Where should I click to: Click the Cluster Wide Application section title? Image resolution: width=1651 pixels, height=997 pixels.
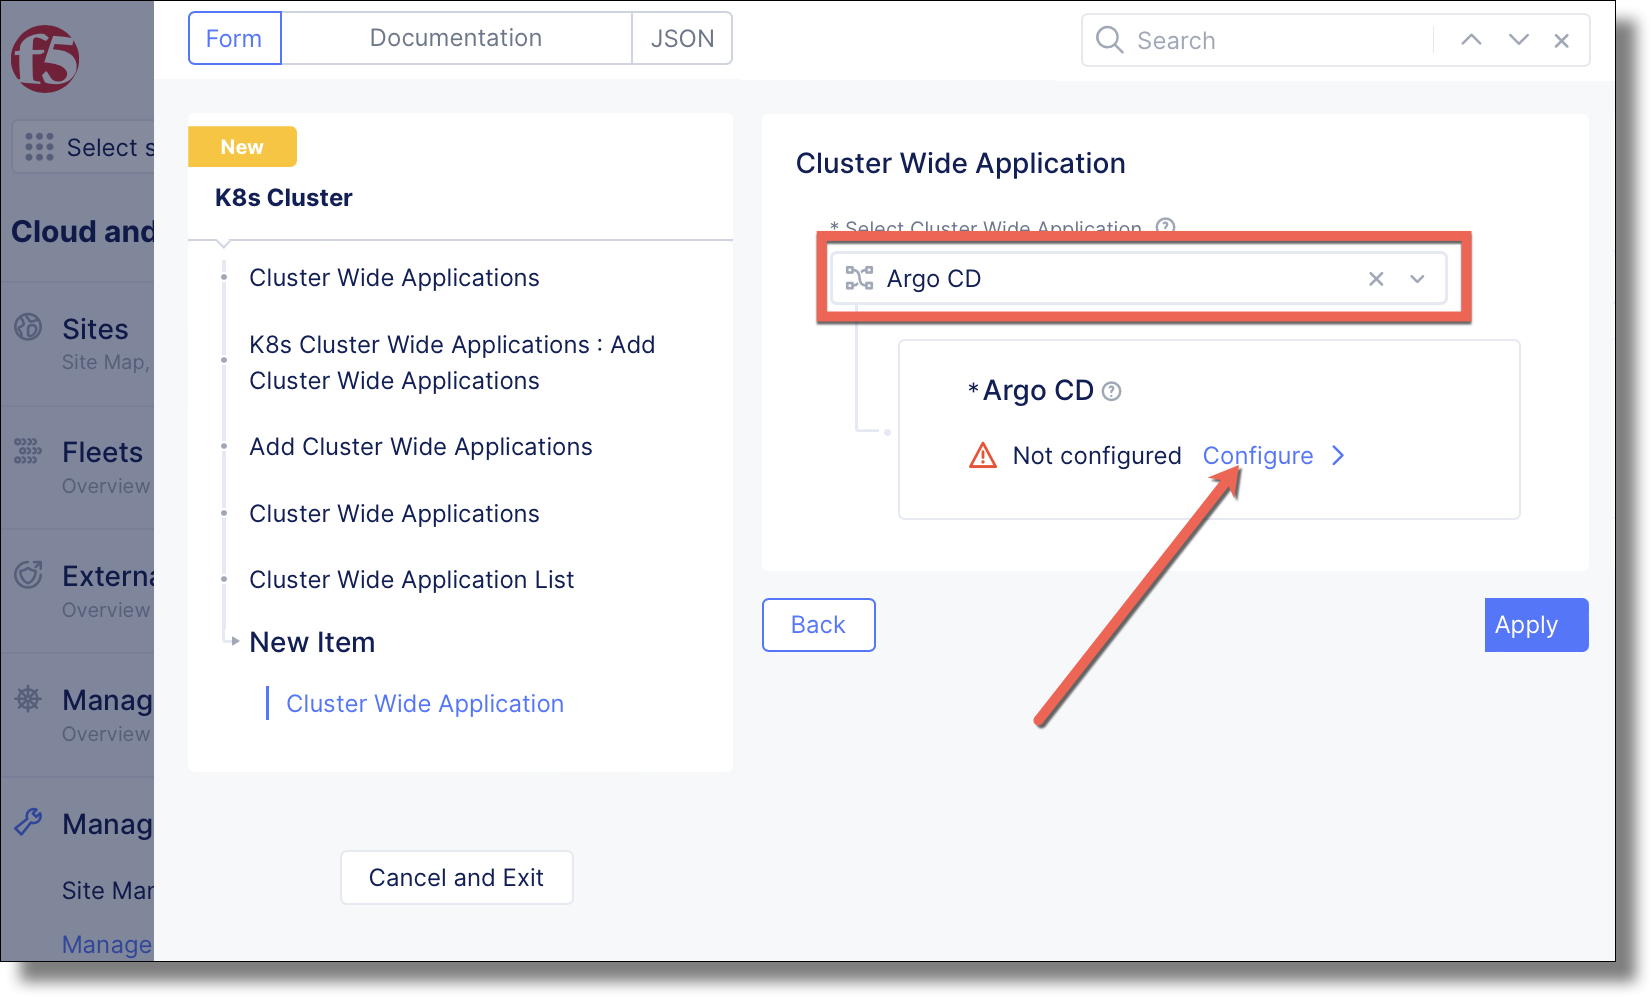click(x=960, y=163)
